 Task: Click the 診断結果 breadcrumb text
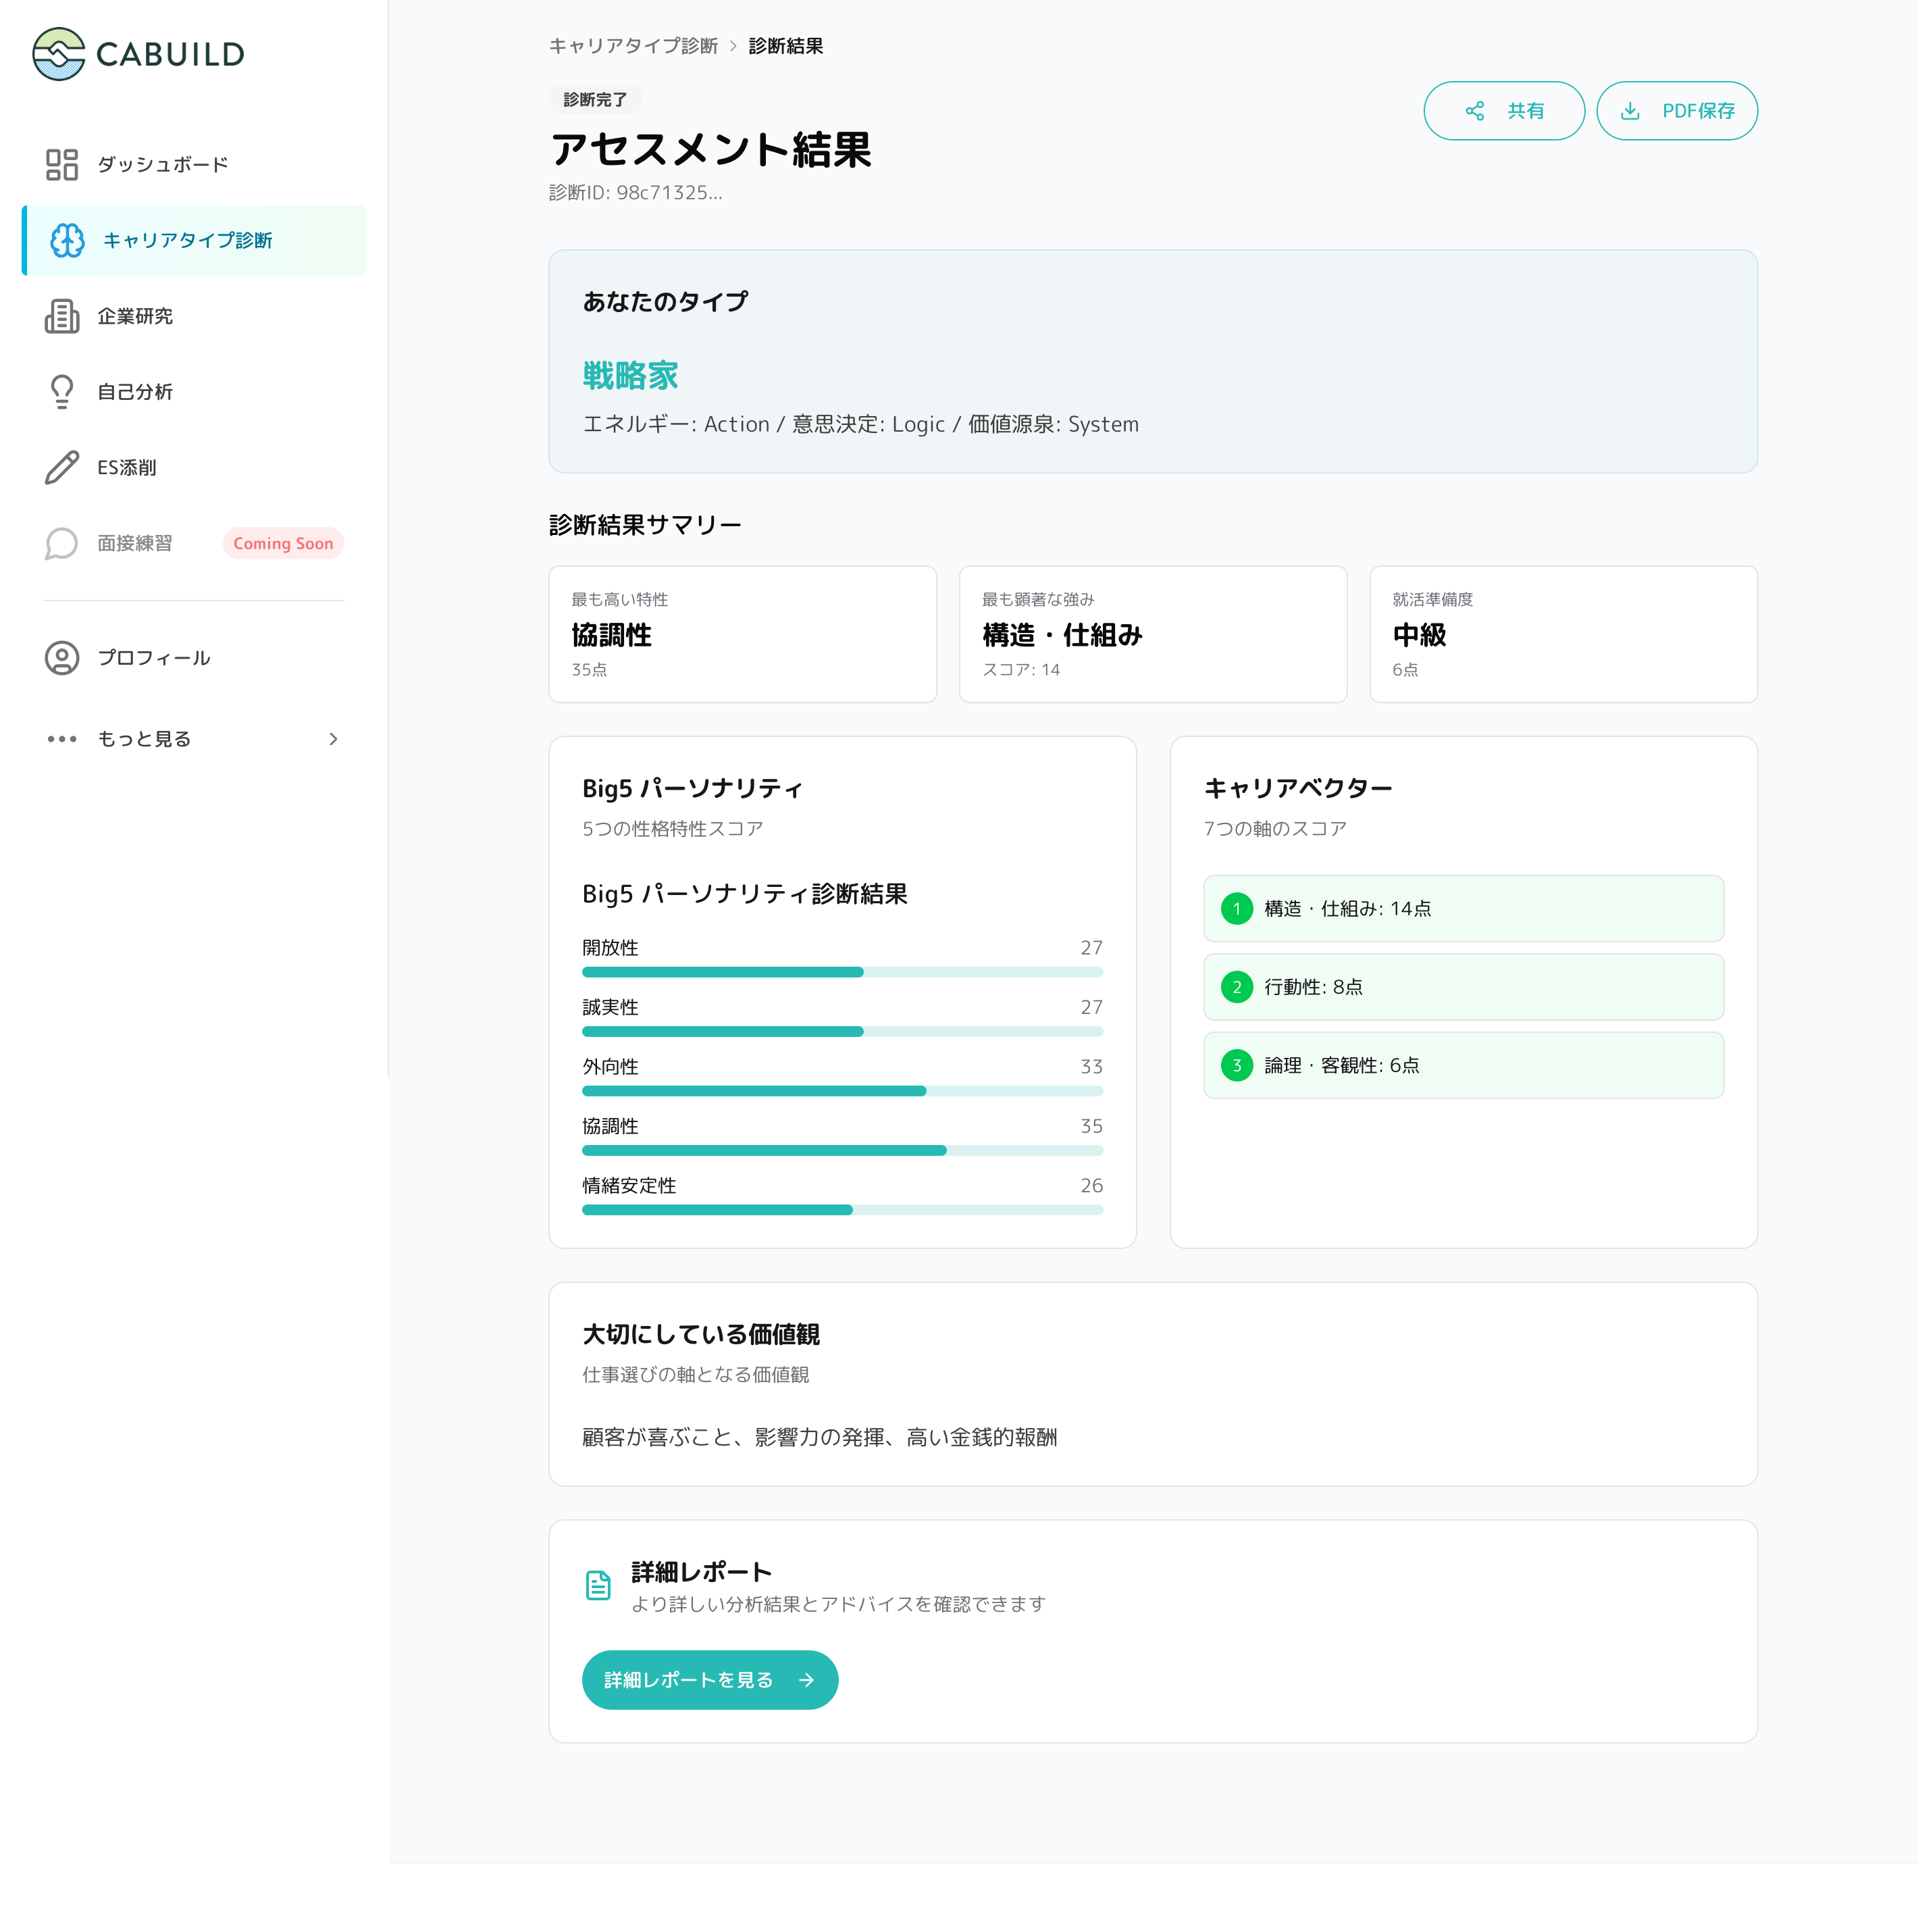pyautogui.click(x=786, y=46)
